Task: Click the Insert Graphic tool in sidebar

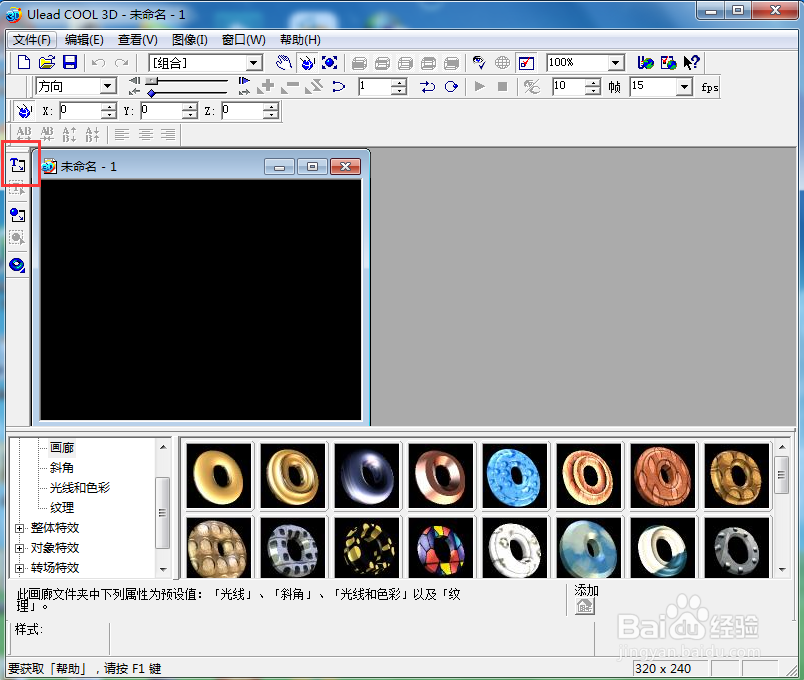Action: click(x=17, y=215)
